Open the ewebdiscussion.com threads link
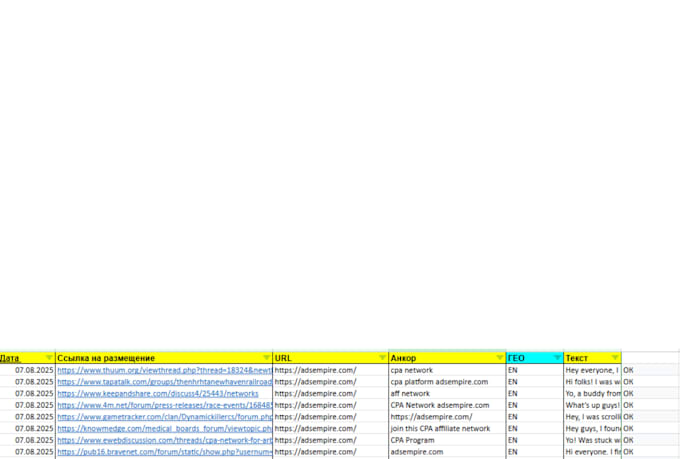Screen dimensions: 680x459 [x=165, y=440]
